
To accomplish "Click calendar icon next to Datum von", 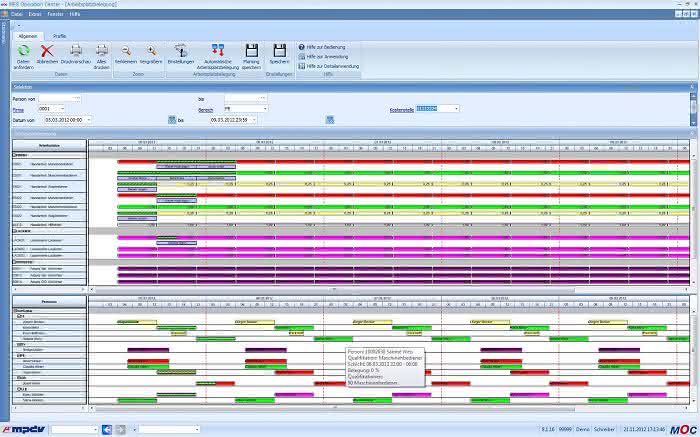I will (172, 120).
